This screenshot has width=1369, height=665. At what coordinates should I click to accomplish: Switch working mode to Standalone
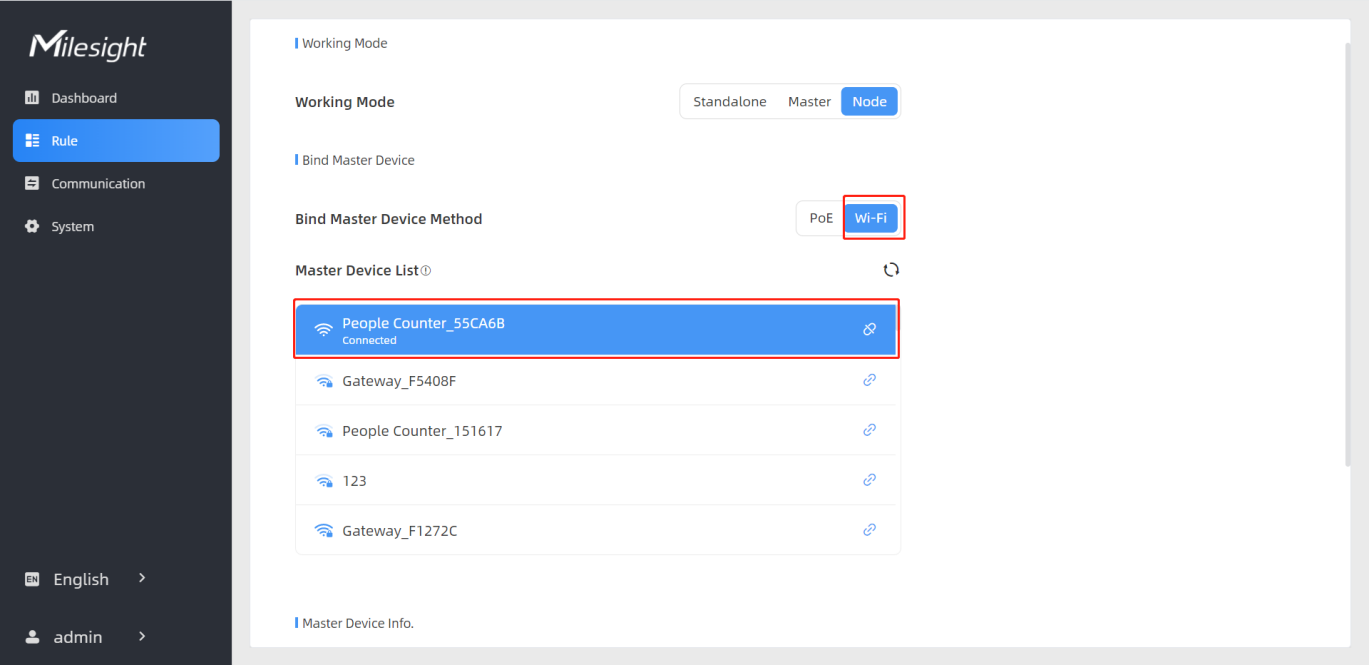coord(729,102)
